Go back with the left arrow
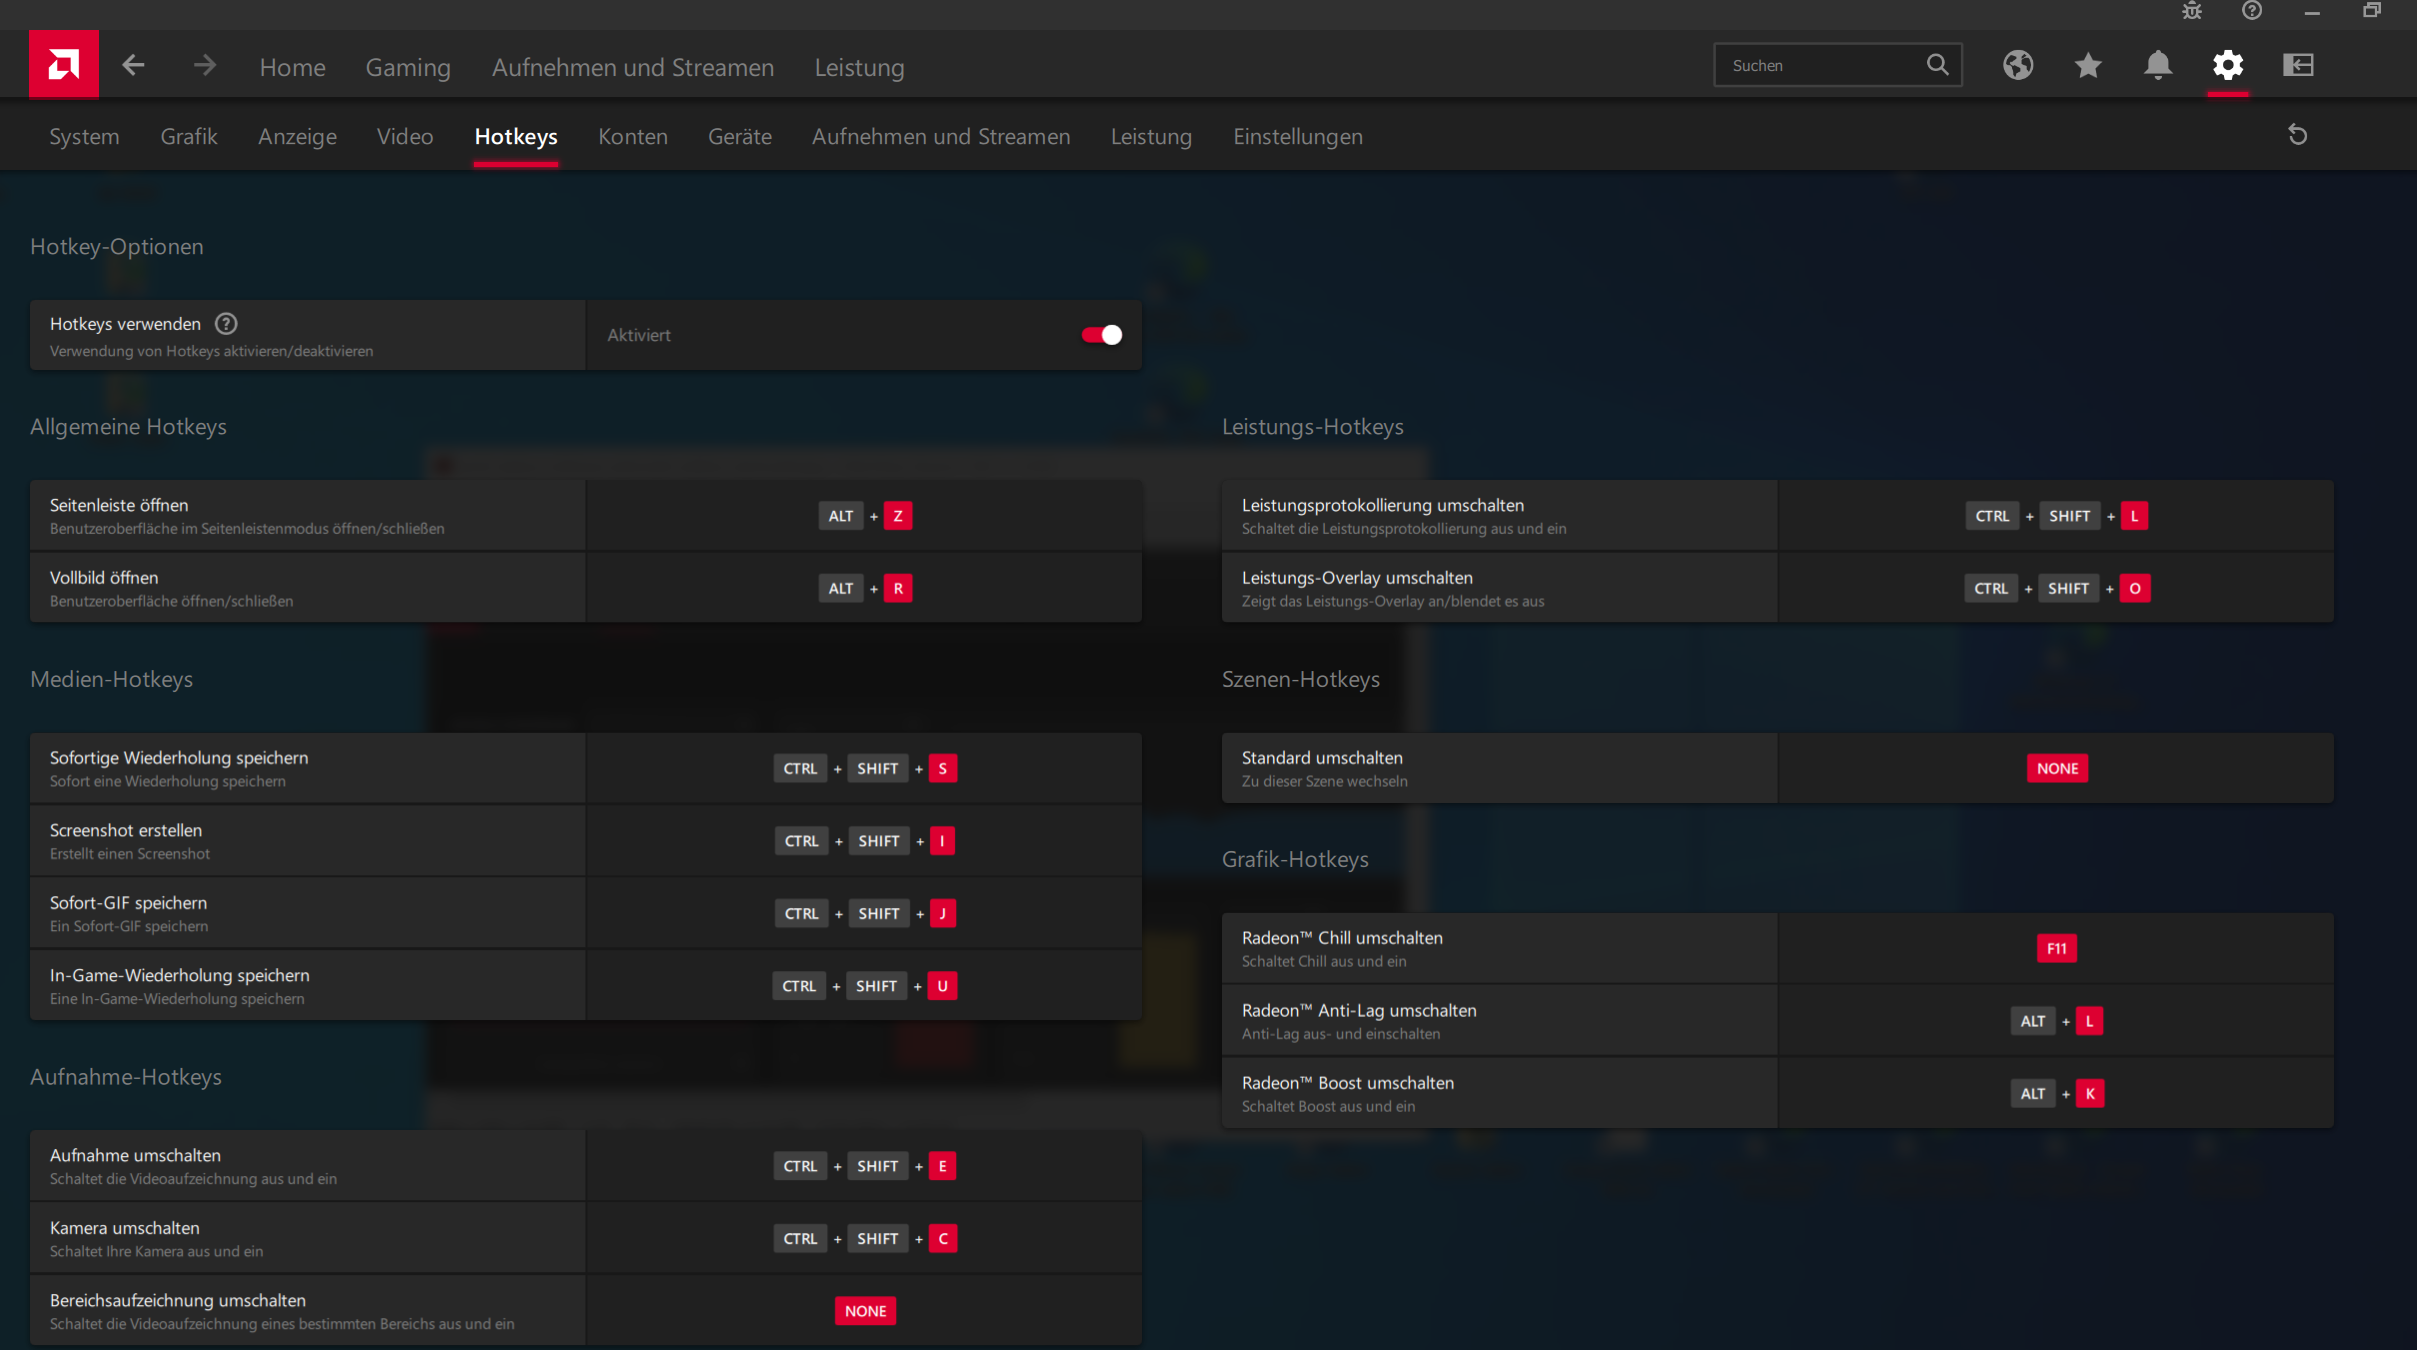Image resolution: width=2417 pixels, height=1350 pixels. coord(133,66)
